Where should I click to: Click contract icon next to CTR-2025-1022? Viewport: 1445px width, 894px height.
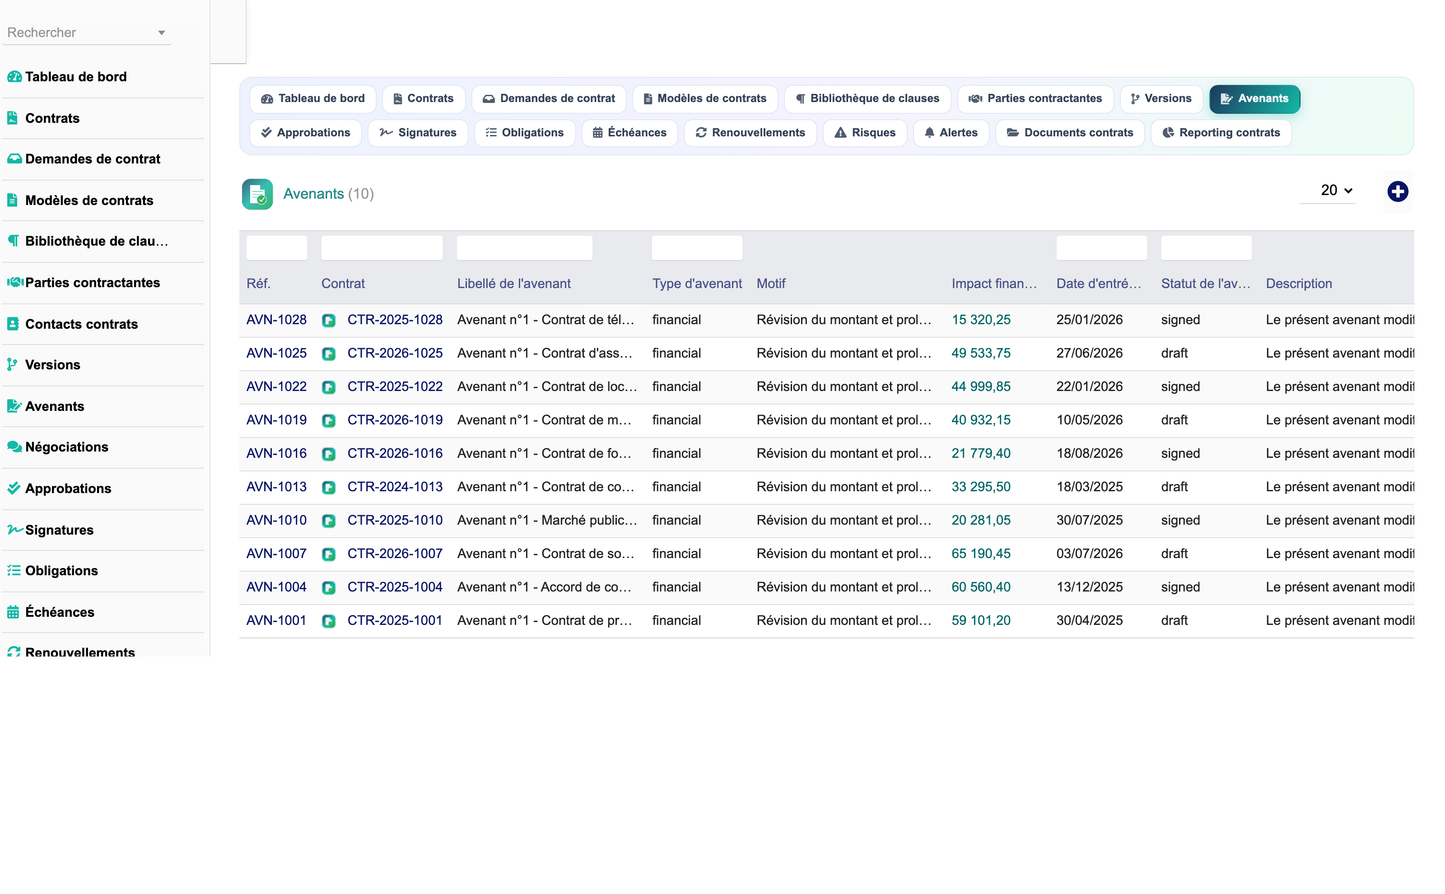click(x=329, y=387)
